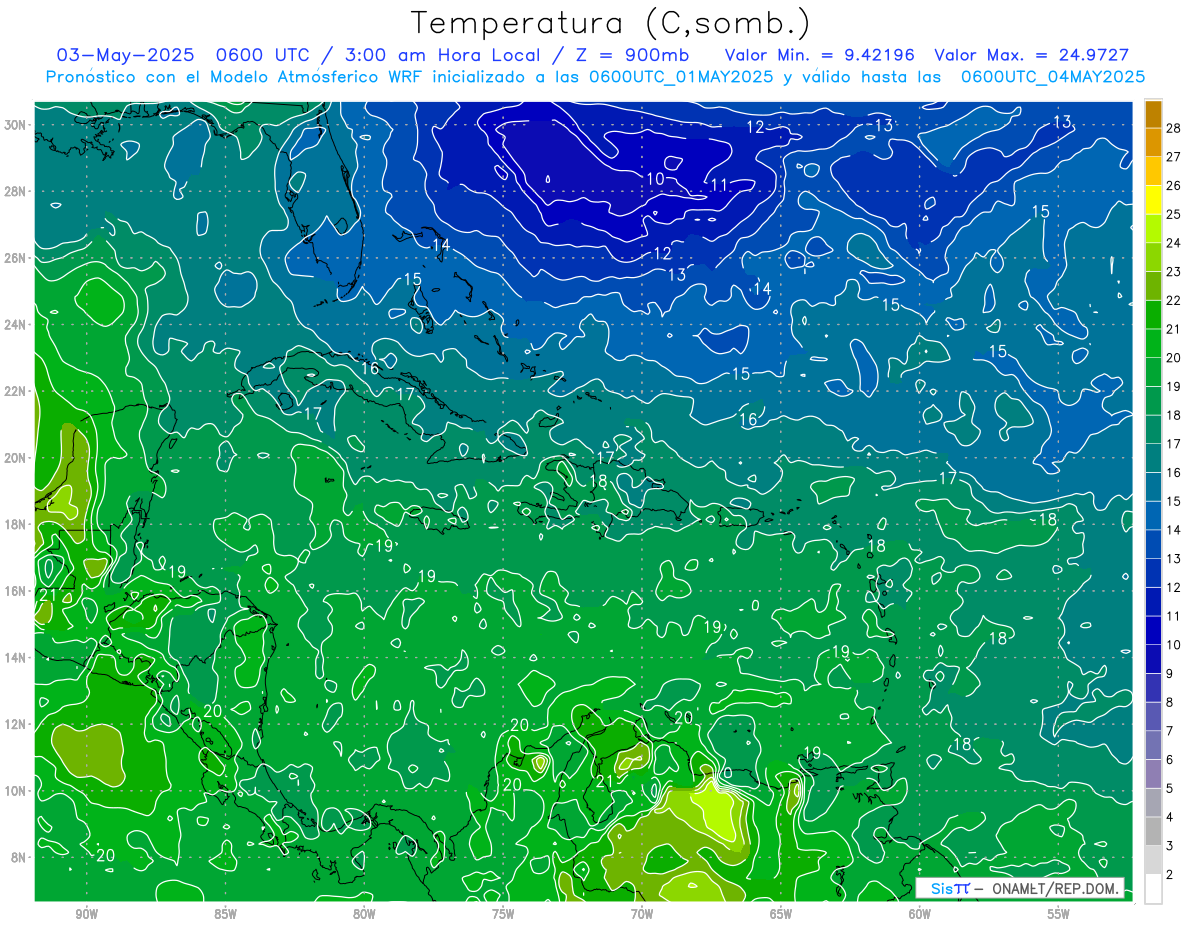Screen dimensions: 1200x927
Task: Click legend value "25" on the color scale
Action: [1174, 214]
